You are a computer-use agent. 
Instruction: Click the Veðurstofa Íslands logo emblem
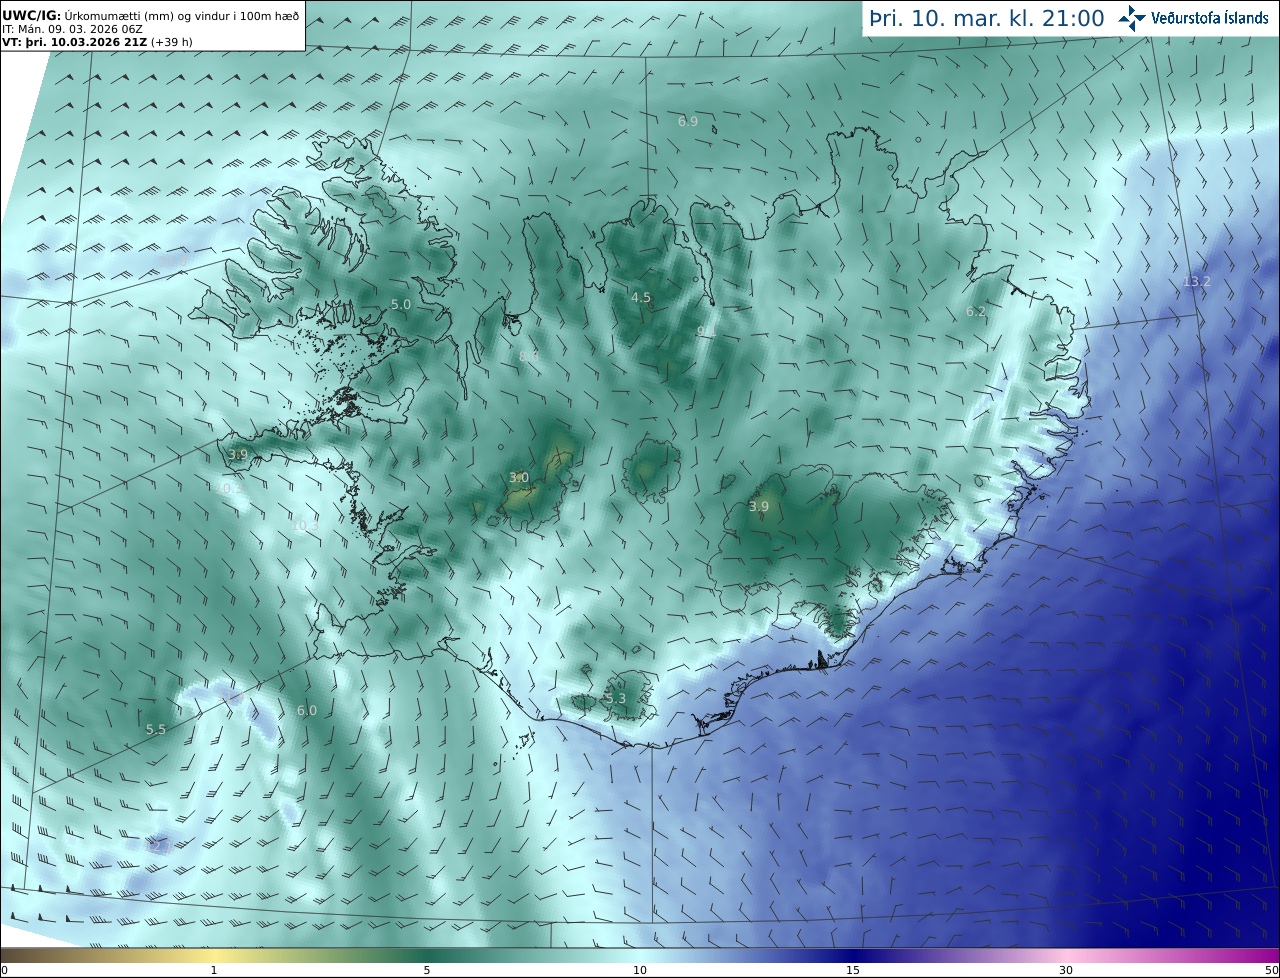[1133, 17]
